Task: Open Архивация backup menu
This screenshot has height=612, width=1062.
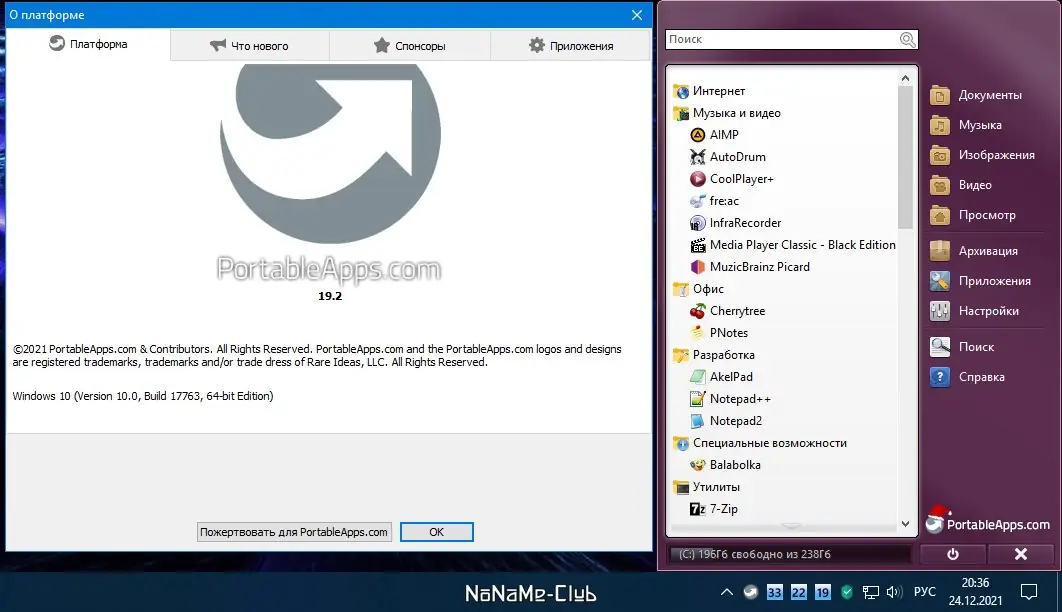Action: click(x=974, y=251)
